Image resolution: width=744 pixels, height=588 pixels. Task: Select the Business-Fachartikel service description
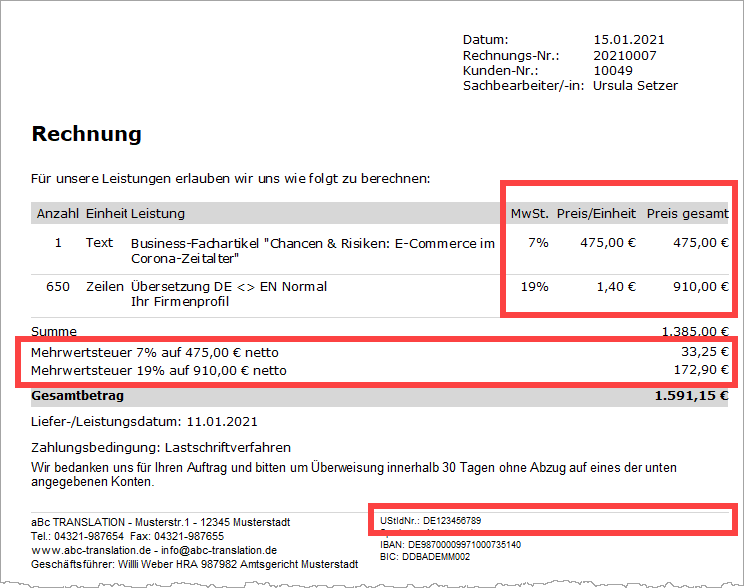pyautogui.click(x=313, y=251)
